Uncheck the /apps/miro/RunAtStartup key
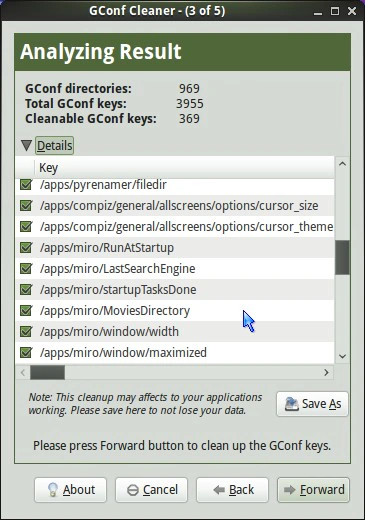The width and height of the screenshot is (365, 520). point(26,248)
